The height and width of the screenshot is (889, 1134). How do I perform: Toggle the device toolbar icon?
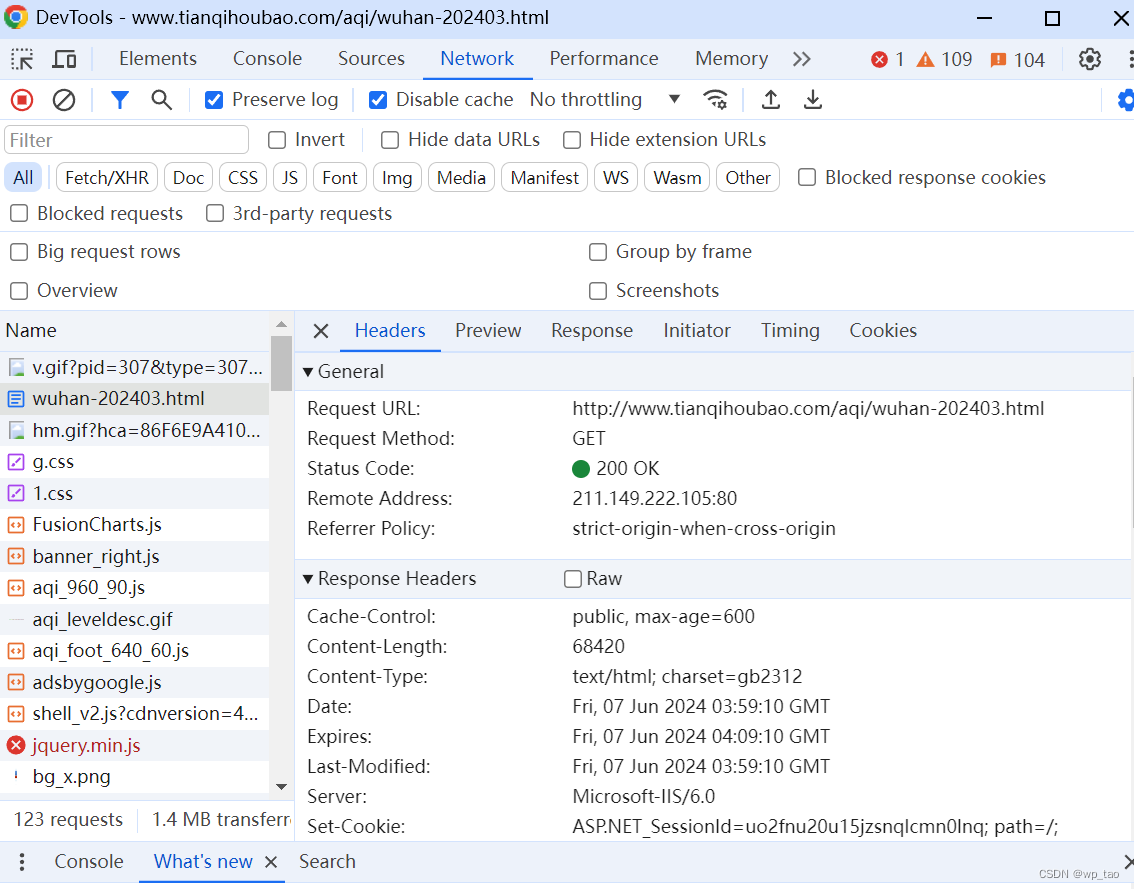click(x=64, y=59)
